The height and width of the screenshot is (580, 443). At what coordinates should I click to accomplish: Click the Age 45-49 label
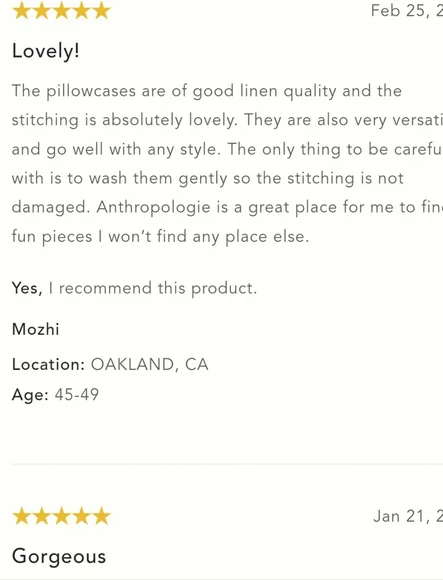pyautogui.click(x=55, y=395)
